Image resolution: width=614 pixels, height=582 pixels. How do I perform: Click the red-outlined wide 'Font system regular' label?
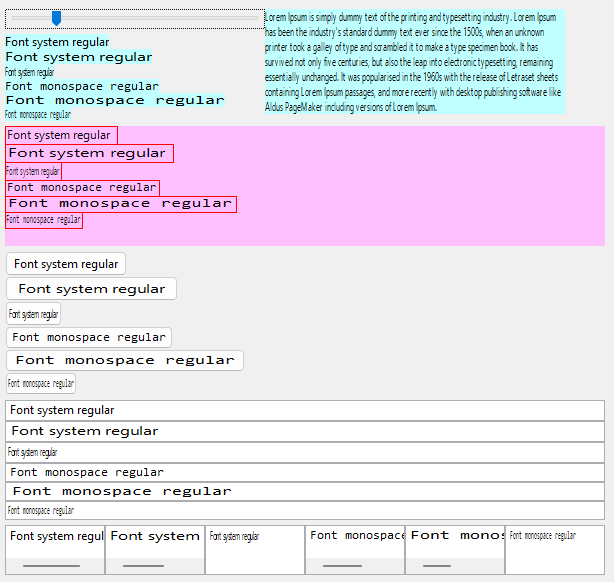(89, 153)
